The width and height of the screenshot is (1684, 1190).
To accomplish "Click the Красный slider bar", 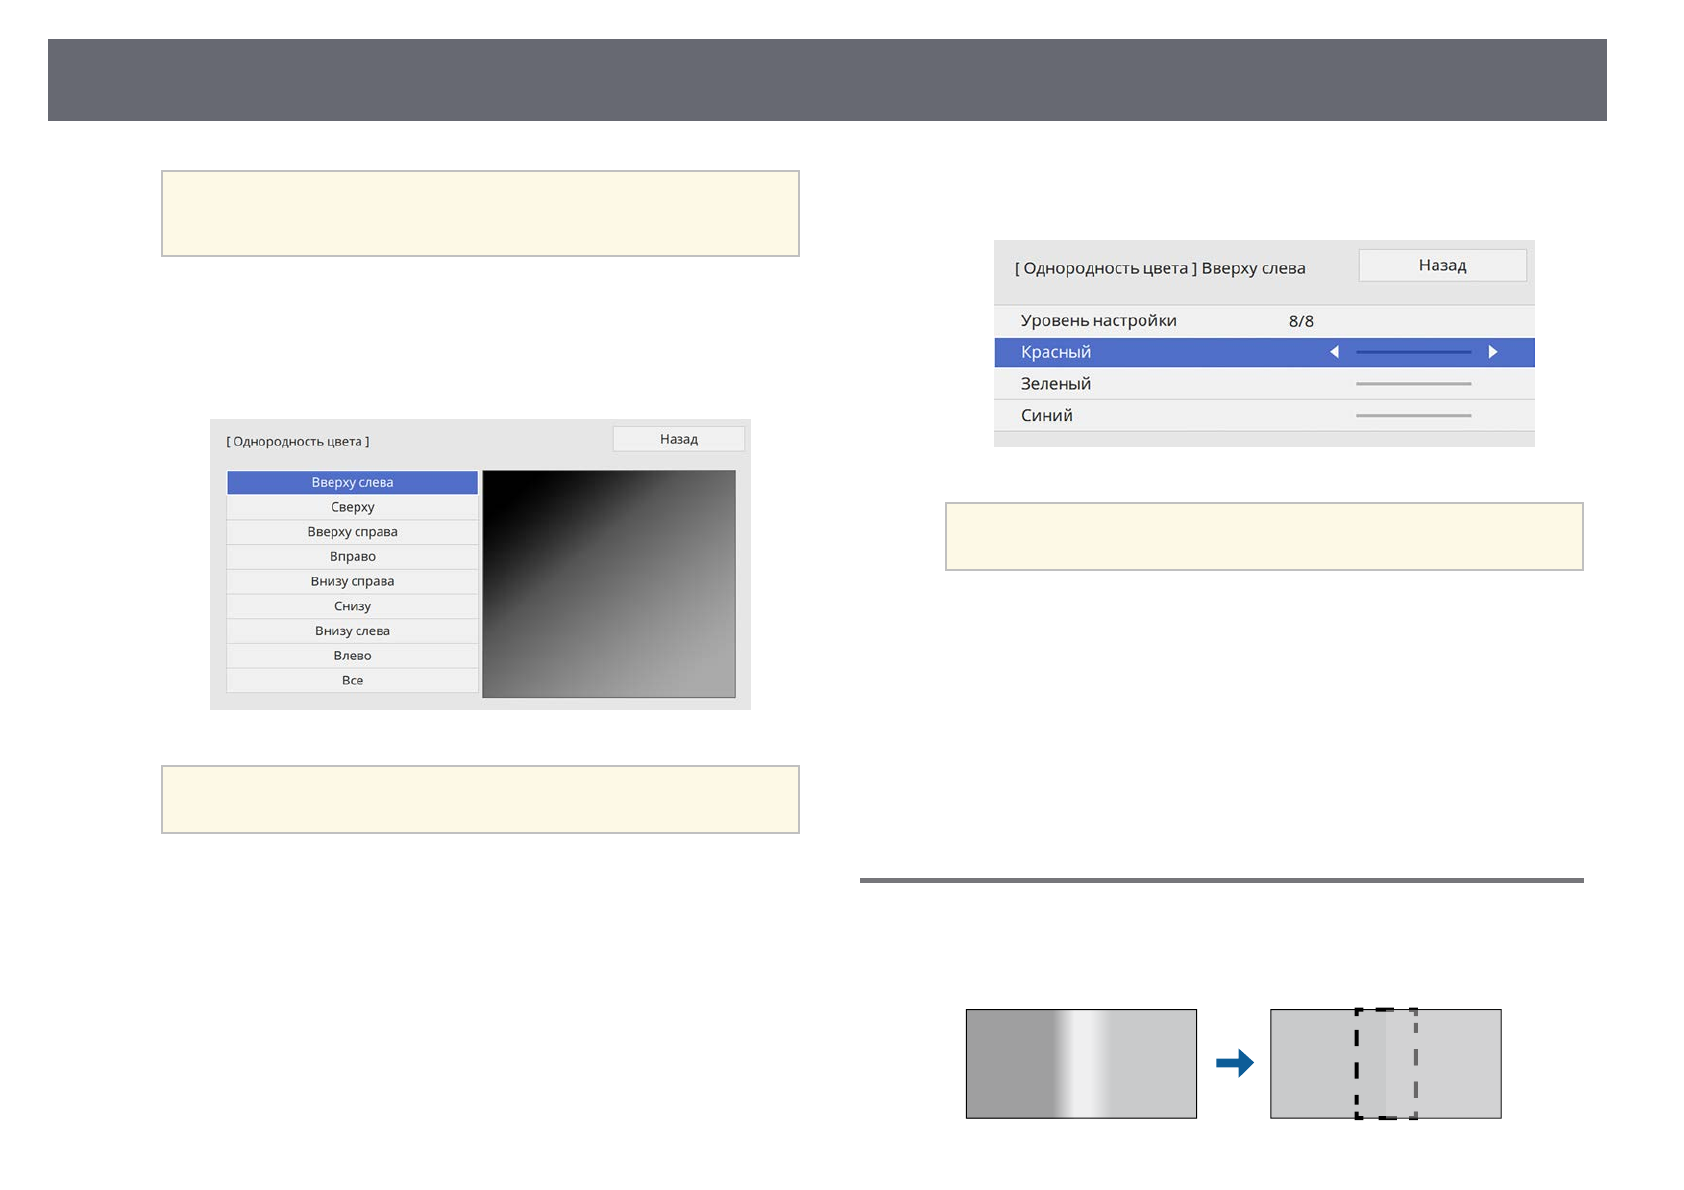I will [x=1412, y=352].
